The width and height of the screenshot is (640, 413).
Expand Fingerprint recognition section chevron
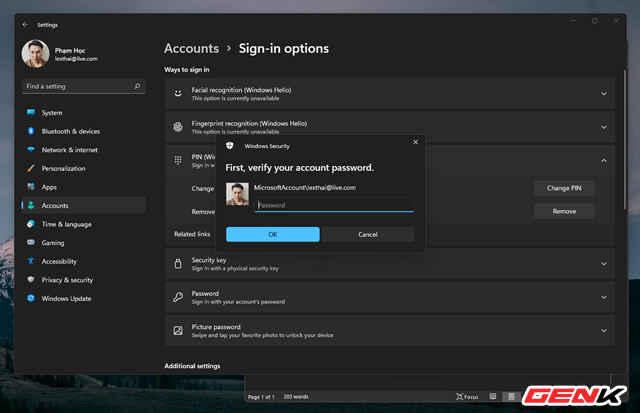click(x=604, y=127)
